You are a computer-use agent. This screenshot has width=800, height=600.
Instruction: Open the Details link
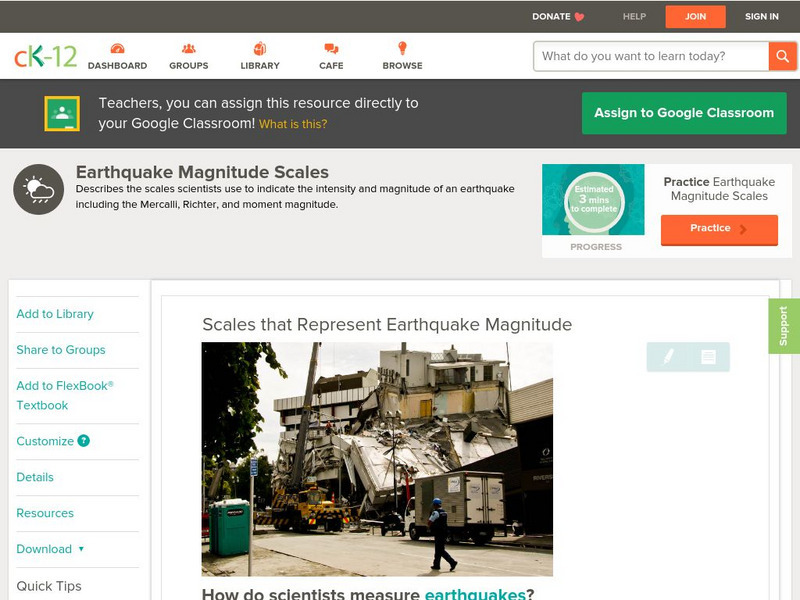click(35, 477)
